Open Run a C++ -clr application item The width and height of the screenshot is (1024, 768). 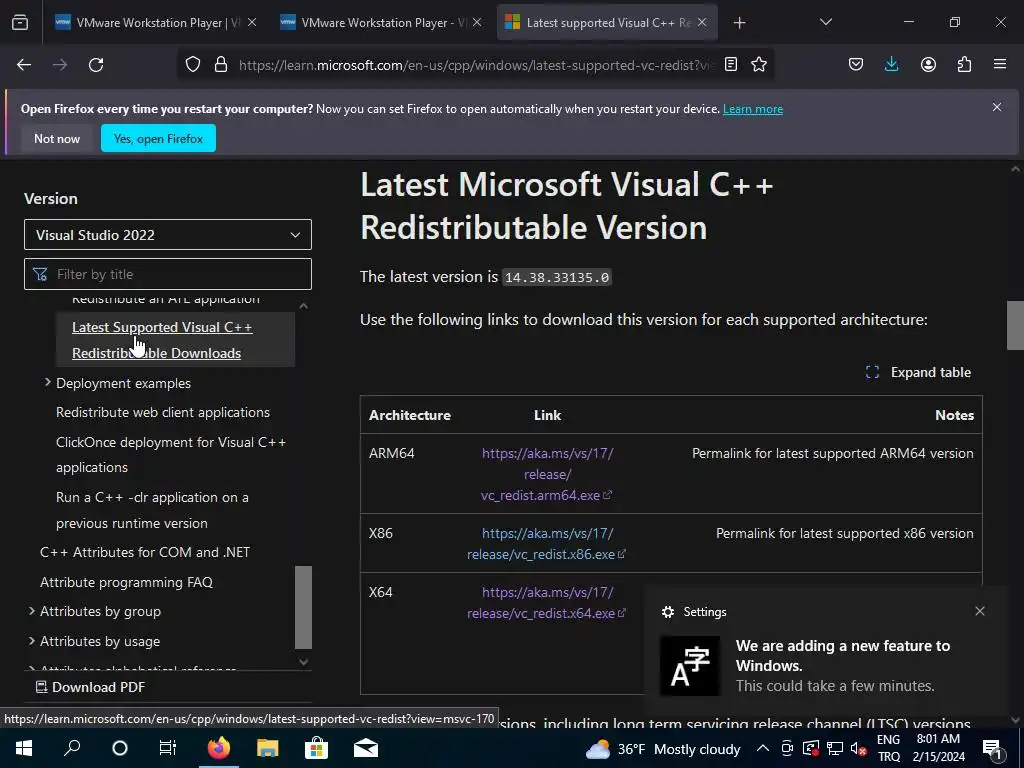tap(152, 510)
